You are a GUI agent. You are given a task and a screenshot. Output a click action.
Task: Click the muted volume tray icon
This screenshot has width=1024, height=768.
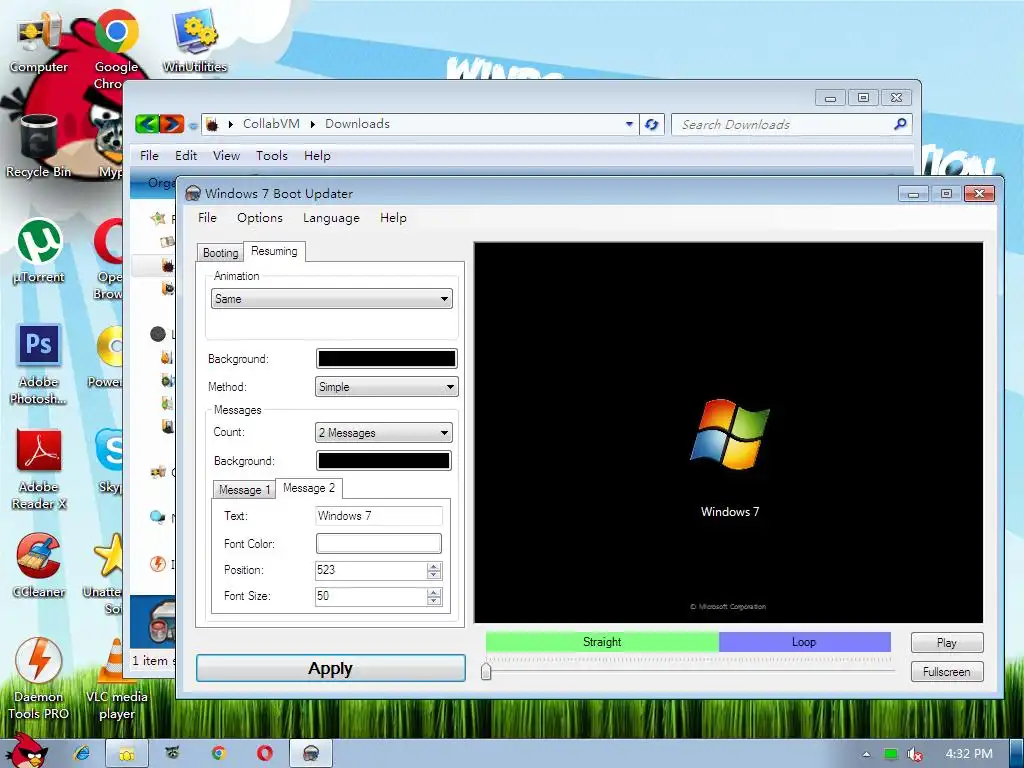pyautogui.click(x=915, y=754)
